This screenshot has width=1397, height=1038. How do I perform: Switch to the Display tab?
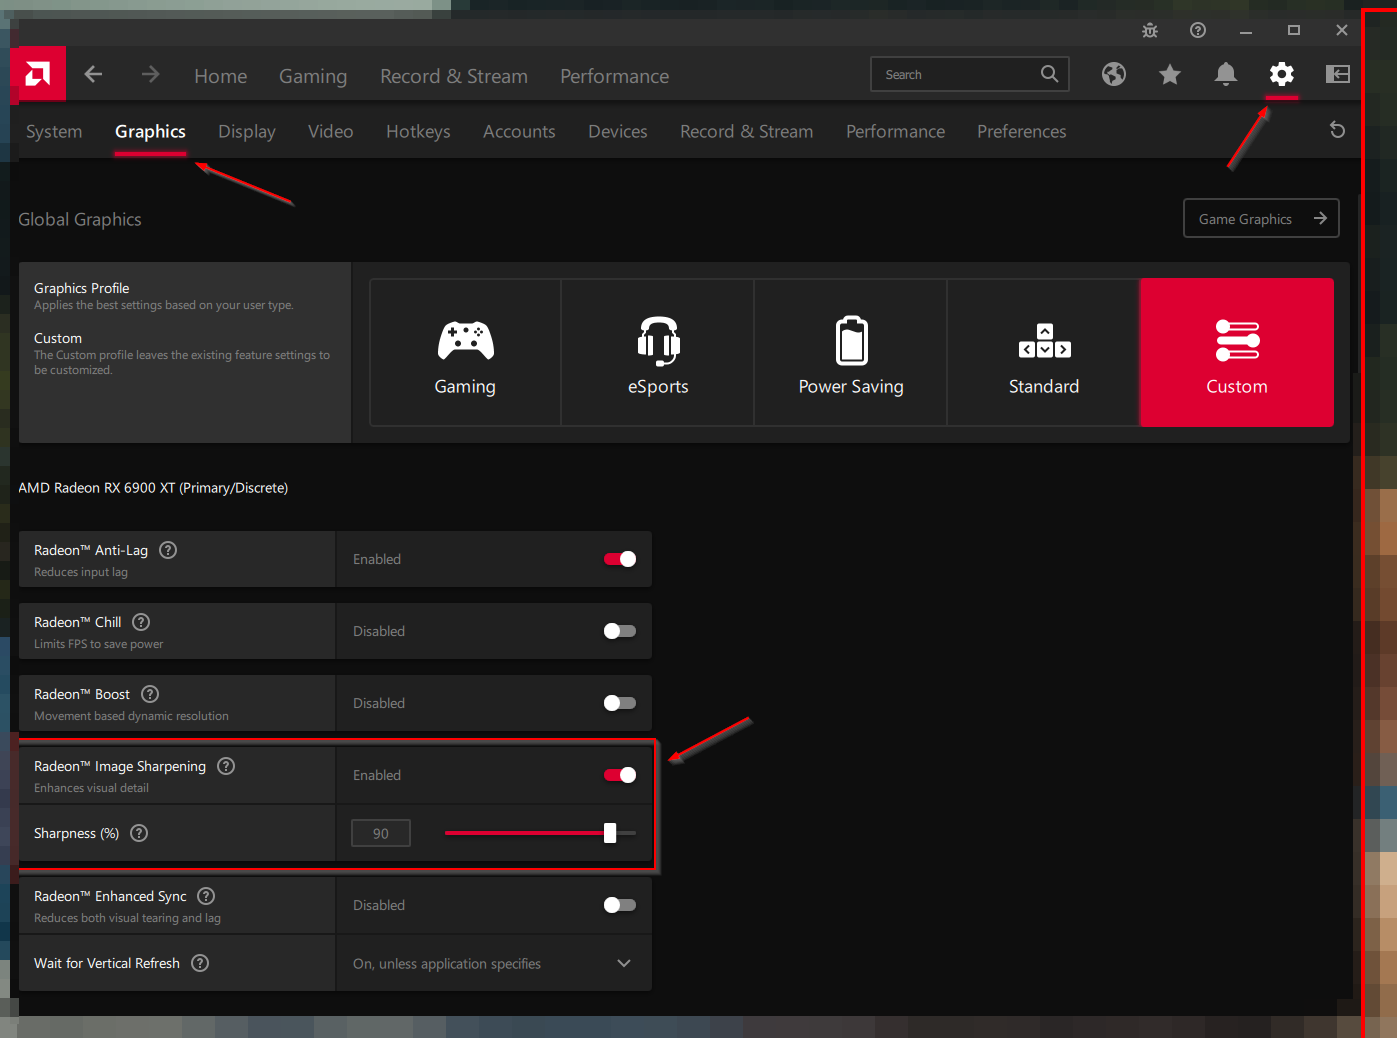point(247,131)
